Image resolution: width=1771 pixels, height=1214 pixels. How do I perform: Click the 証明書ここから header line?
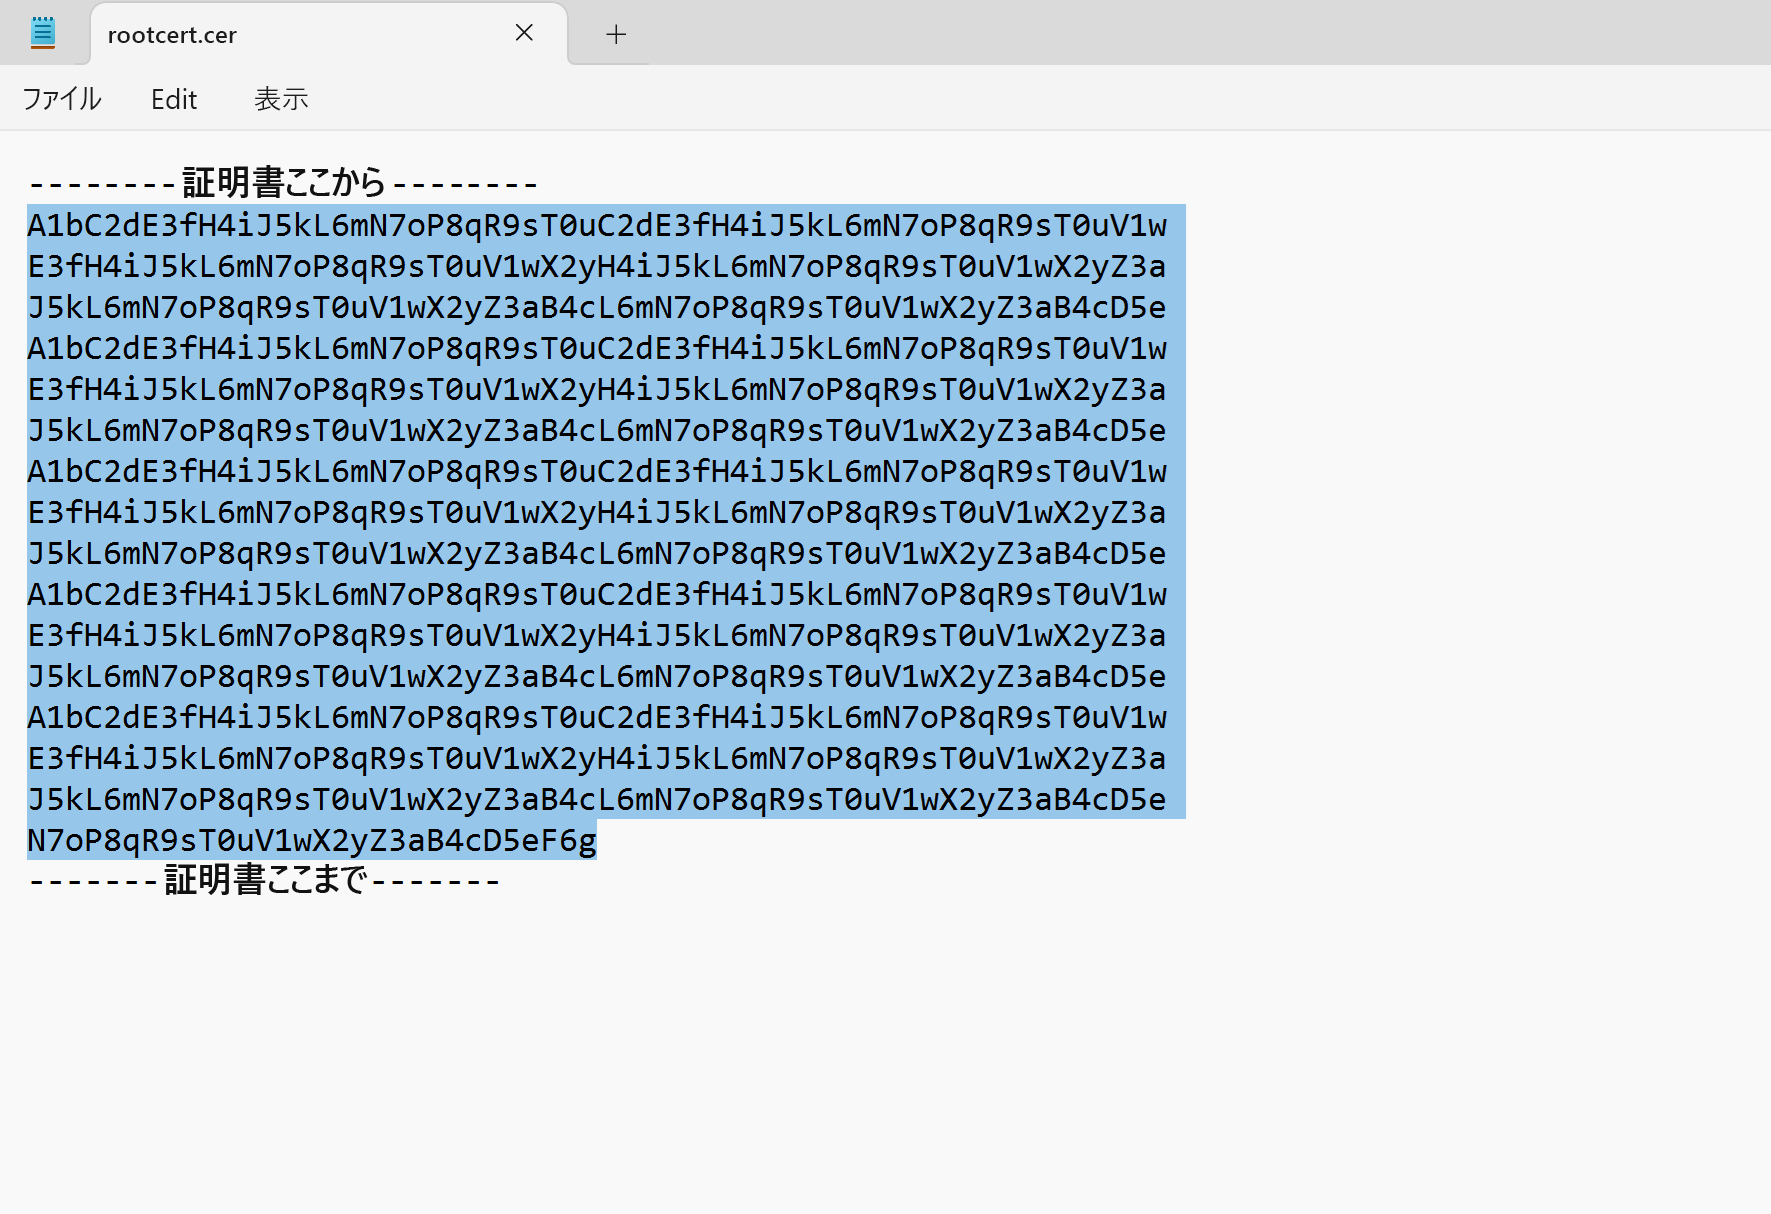pos(283,183)
